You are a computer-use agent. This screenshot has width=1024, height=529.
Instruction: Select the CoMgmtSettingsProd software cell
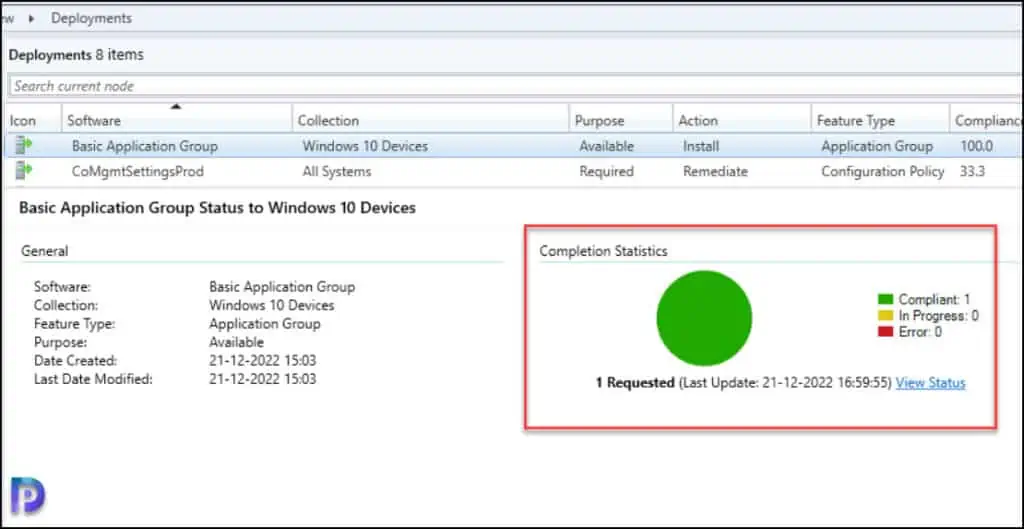pyautogui.click(x=138, y=172)
